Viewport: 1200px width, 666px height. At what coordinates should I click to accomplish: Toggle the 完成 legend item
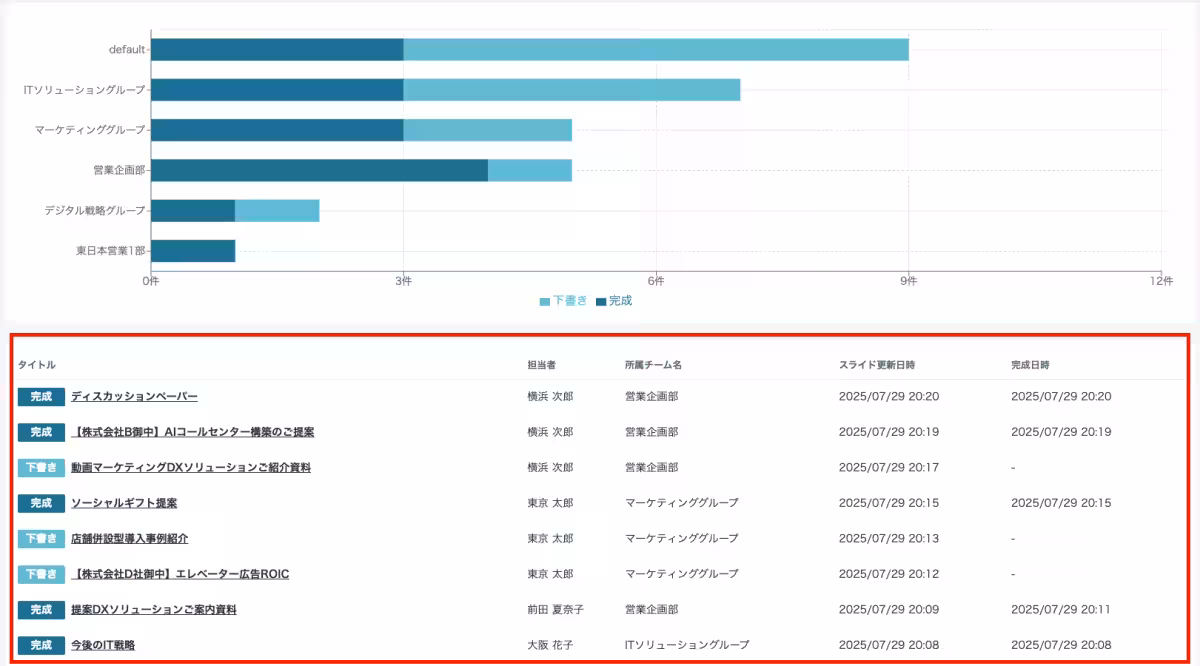click(x=614, y=300)
